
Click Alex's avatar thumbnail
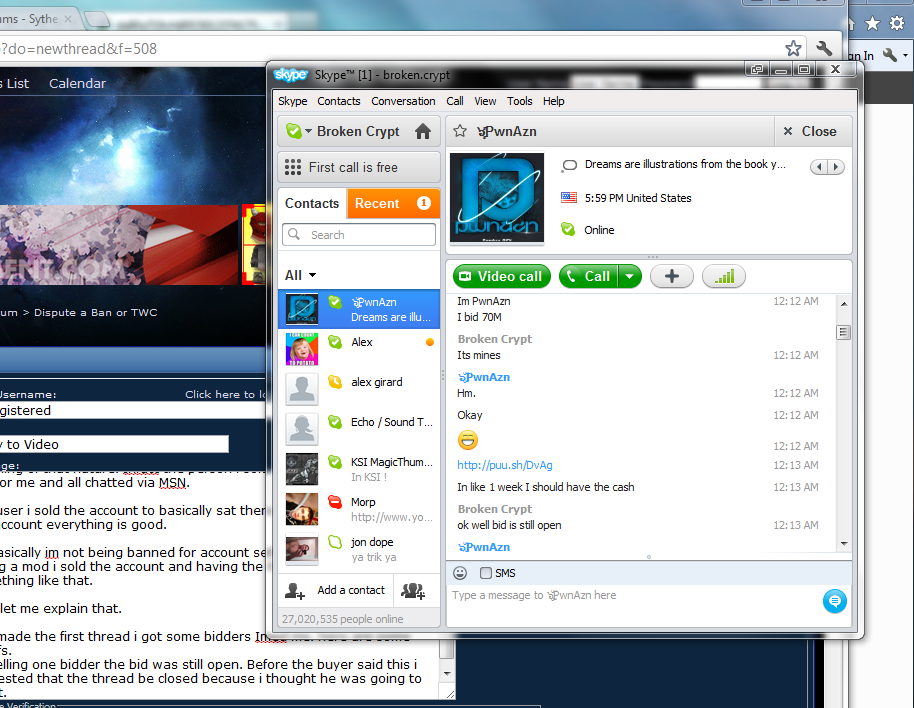click(x=301, y=348)
